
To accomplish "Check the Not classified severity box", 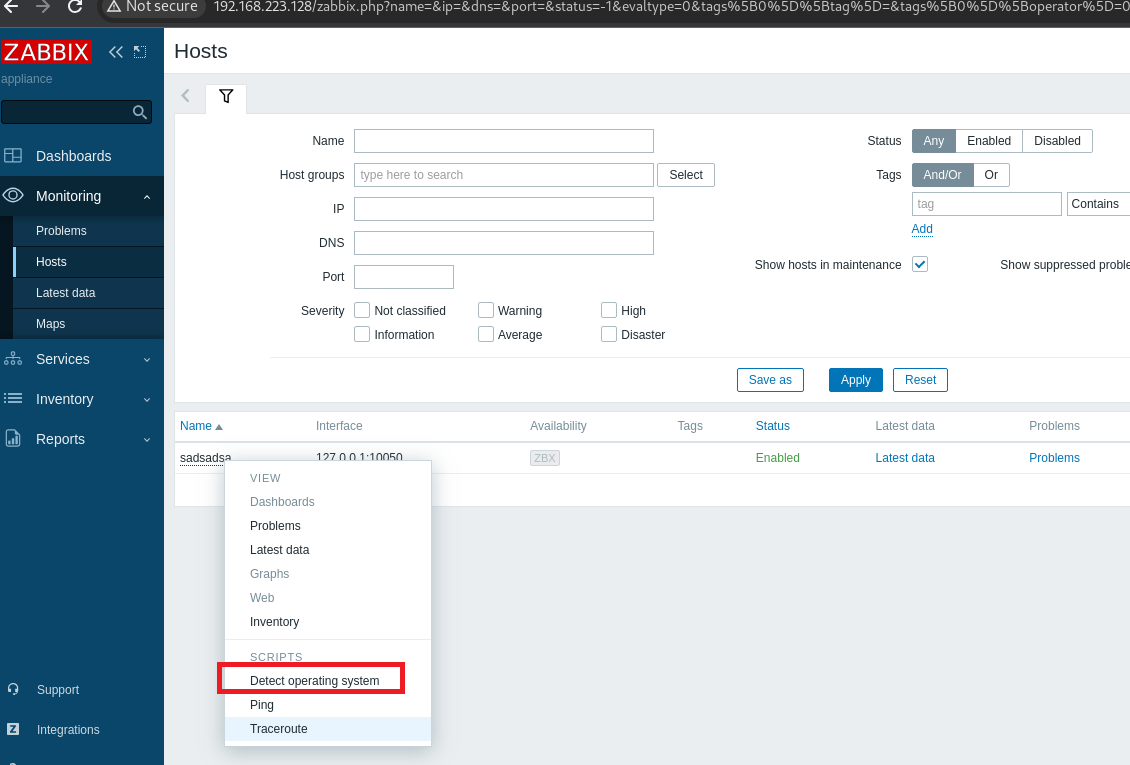I will (362, 310).
